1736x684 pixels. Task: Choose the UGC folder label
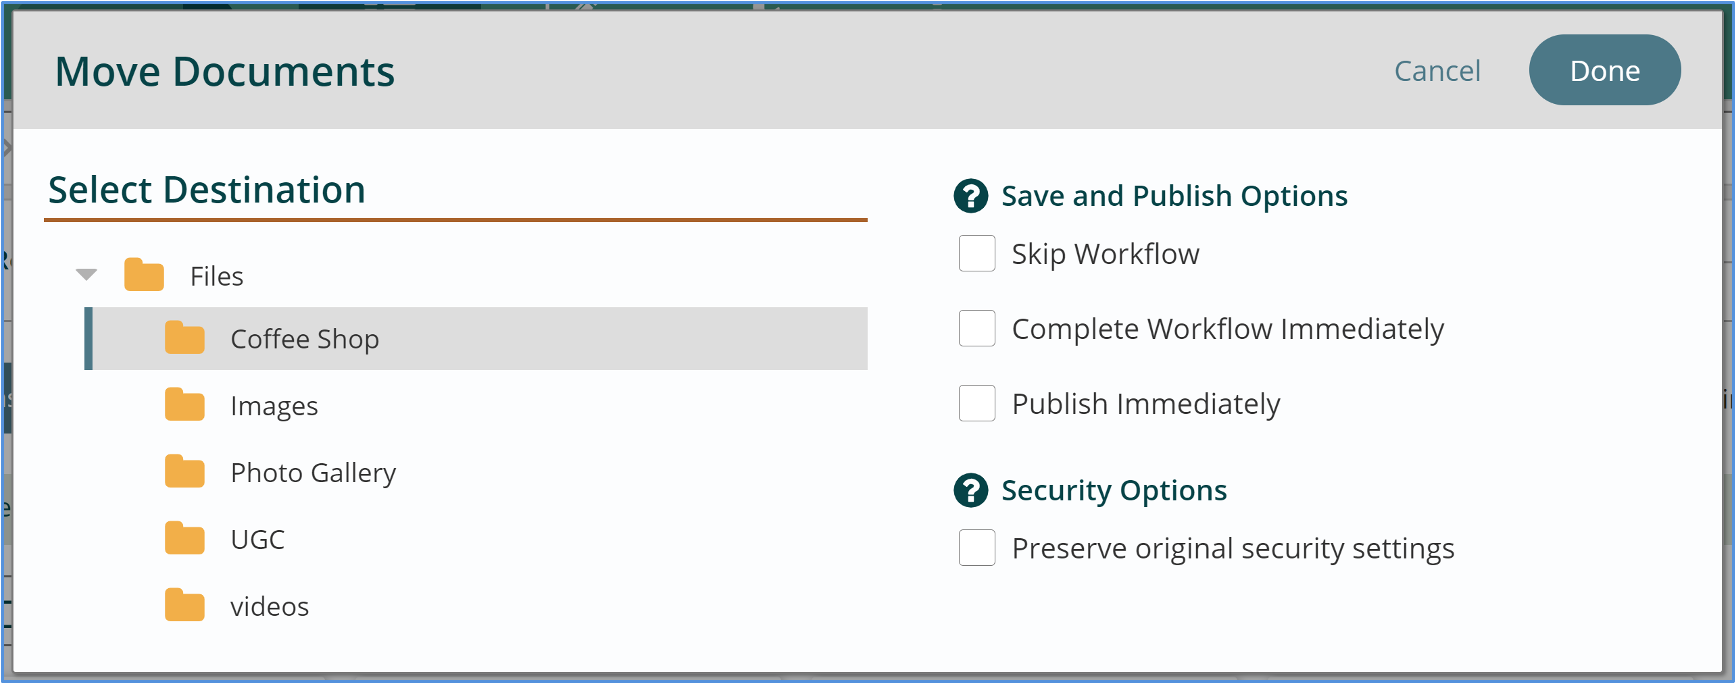pyautogui.click(x=258, y=540)
